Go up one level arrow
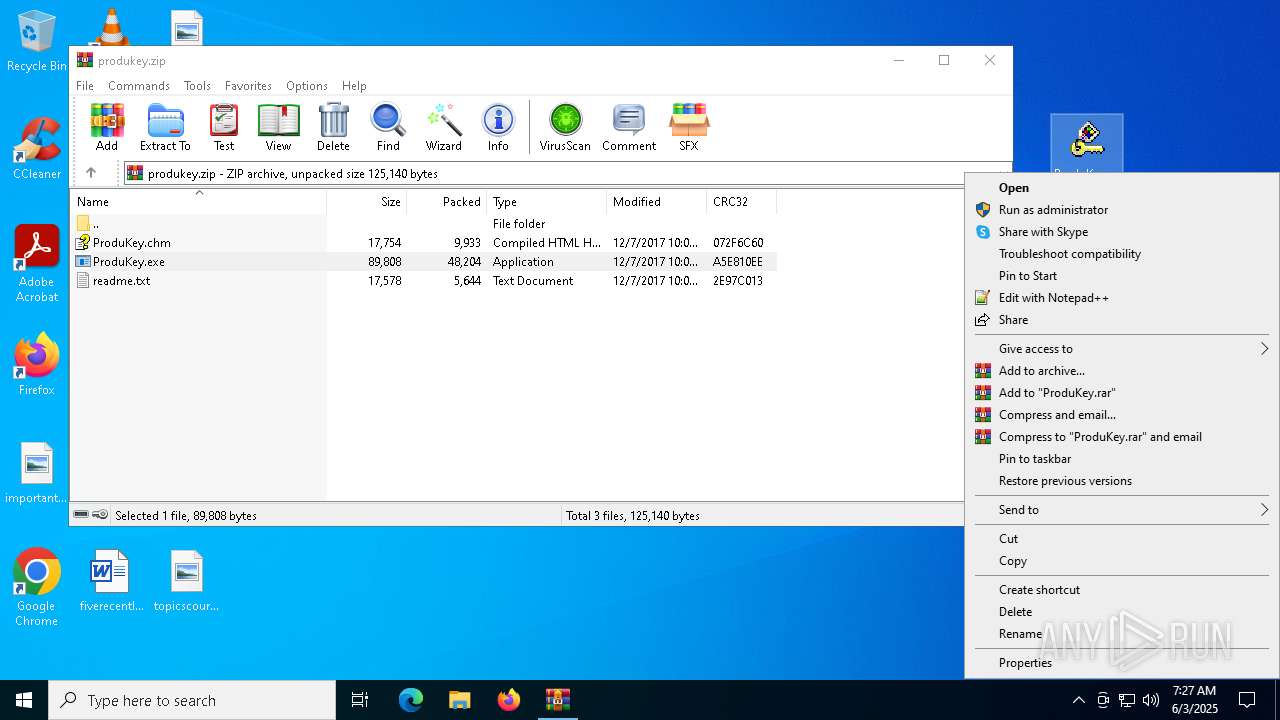The image size is (1280, 720). 91,173
